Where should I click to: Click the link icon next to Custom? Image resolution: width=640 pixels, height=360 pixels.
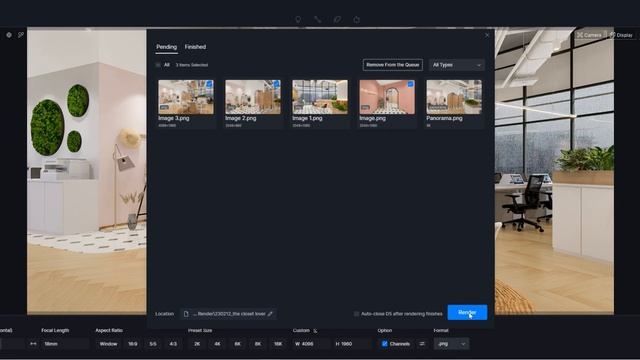[x=316, y=331]
